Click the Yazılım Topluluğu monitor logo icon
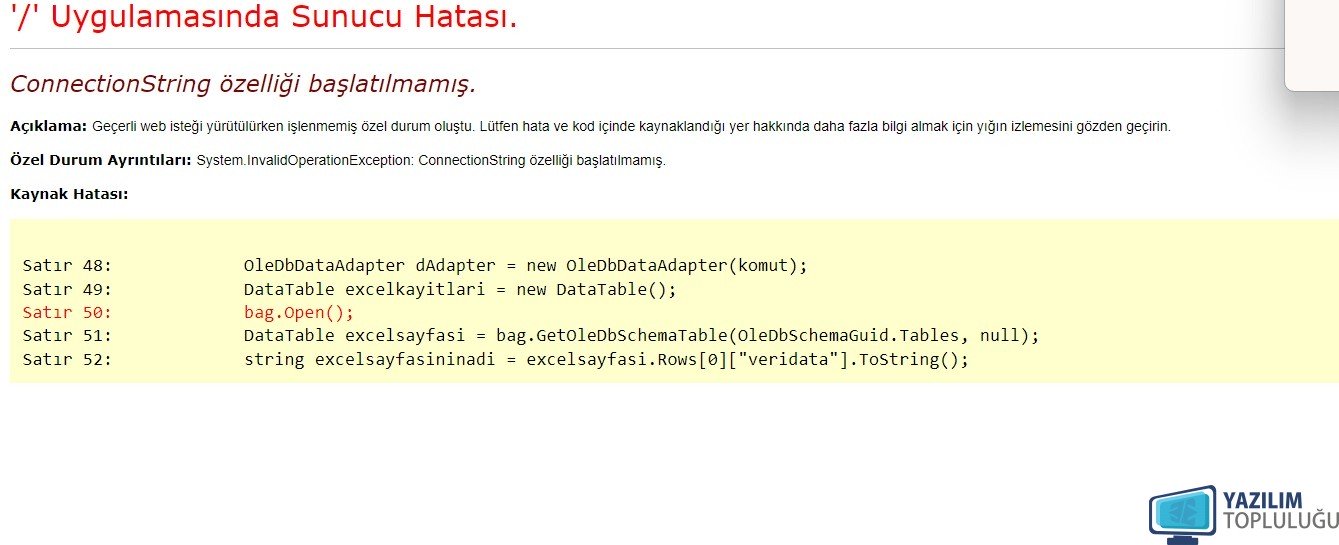This screenshot has height=545, width=1339. click(1183, 516)
